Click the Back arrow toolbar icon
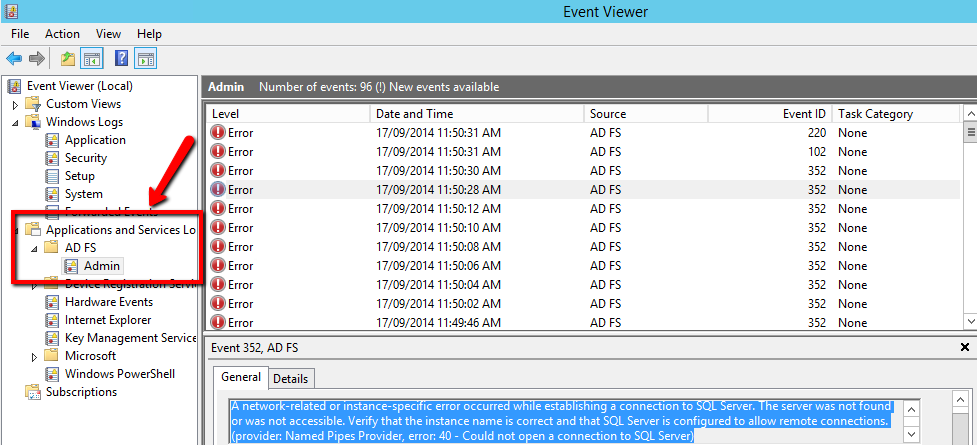Image resolution: width=977 pixels, height=445 pixels. pyautogui.click(x=14, y=59)
